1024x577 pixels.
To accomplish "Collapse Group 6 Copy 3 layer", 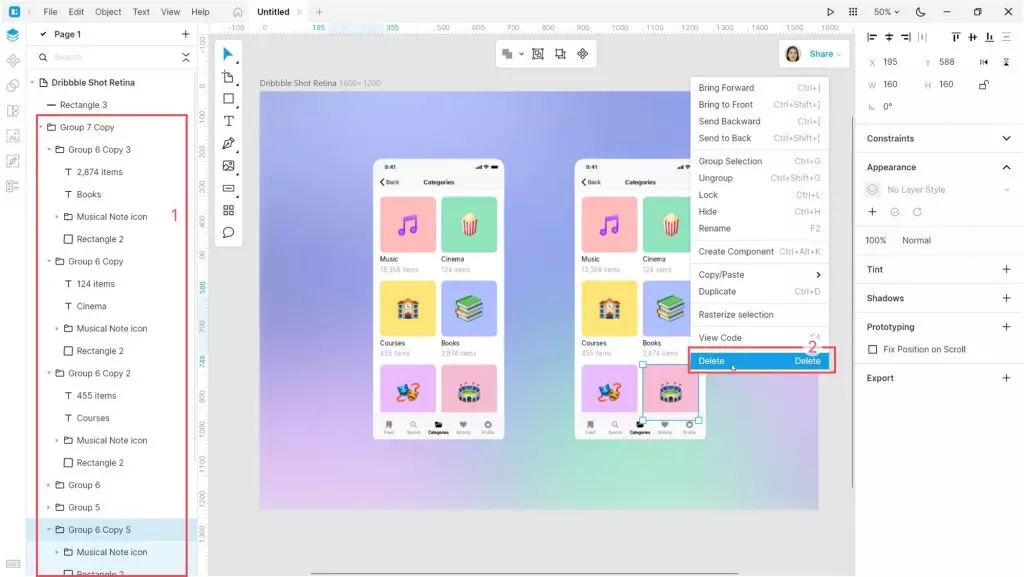I will point(49,149).
